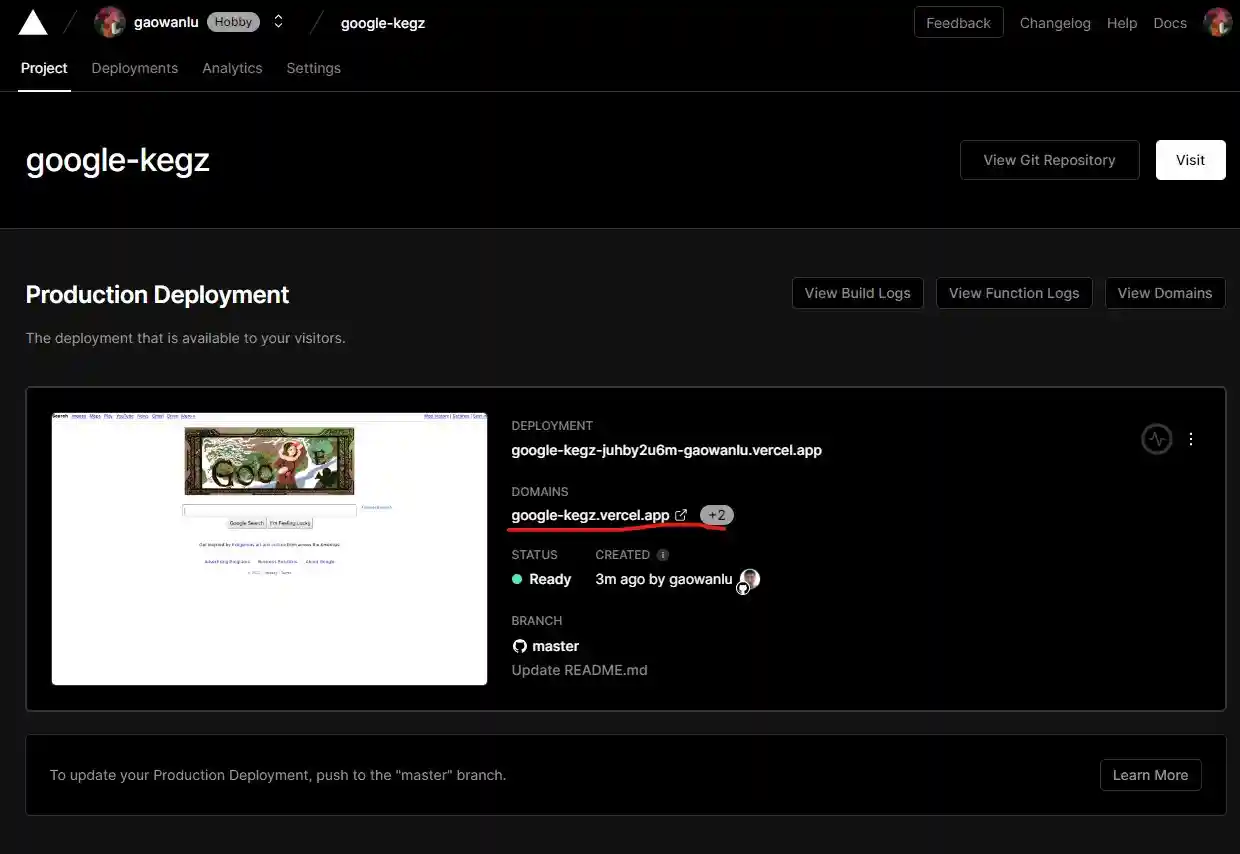Image resolution: width=1240 pixels, height=854 pixels.
Task: Click the info icon next to Created
Action: [662, 554]
